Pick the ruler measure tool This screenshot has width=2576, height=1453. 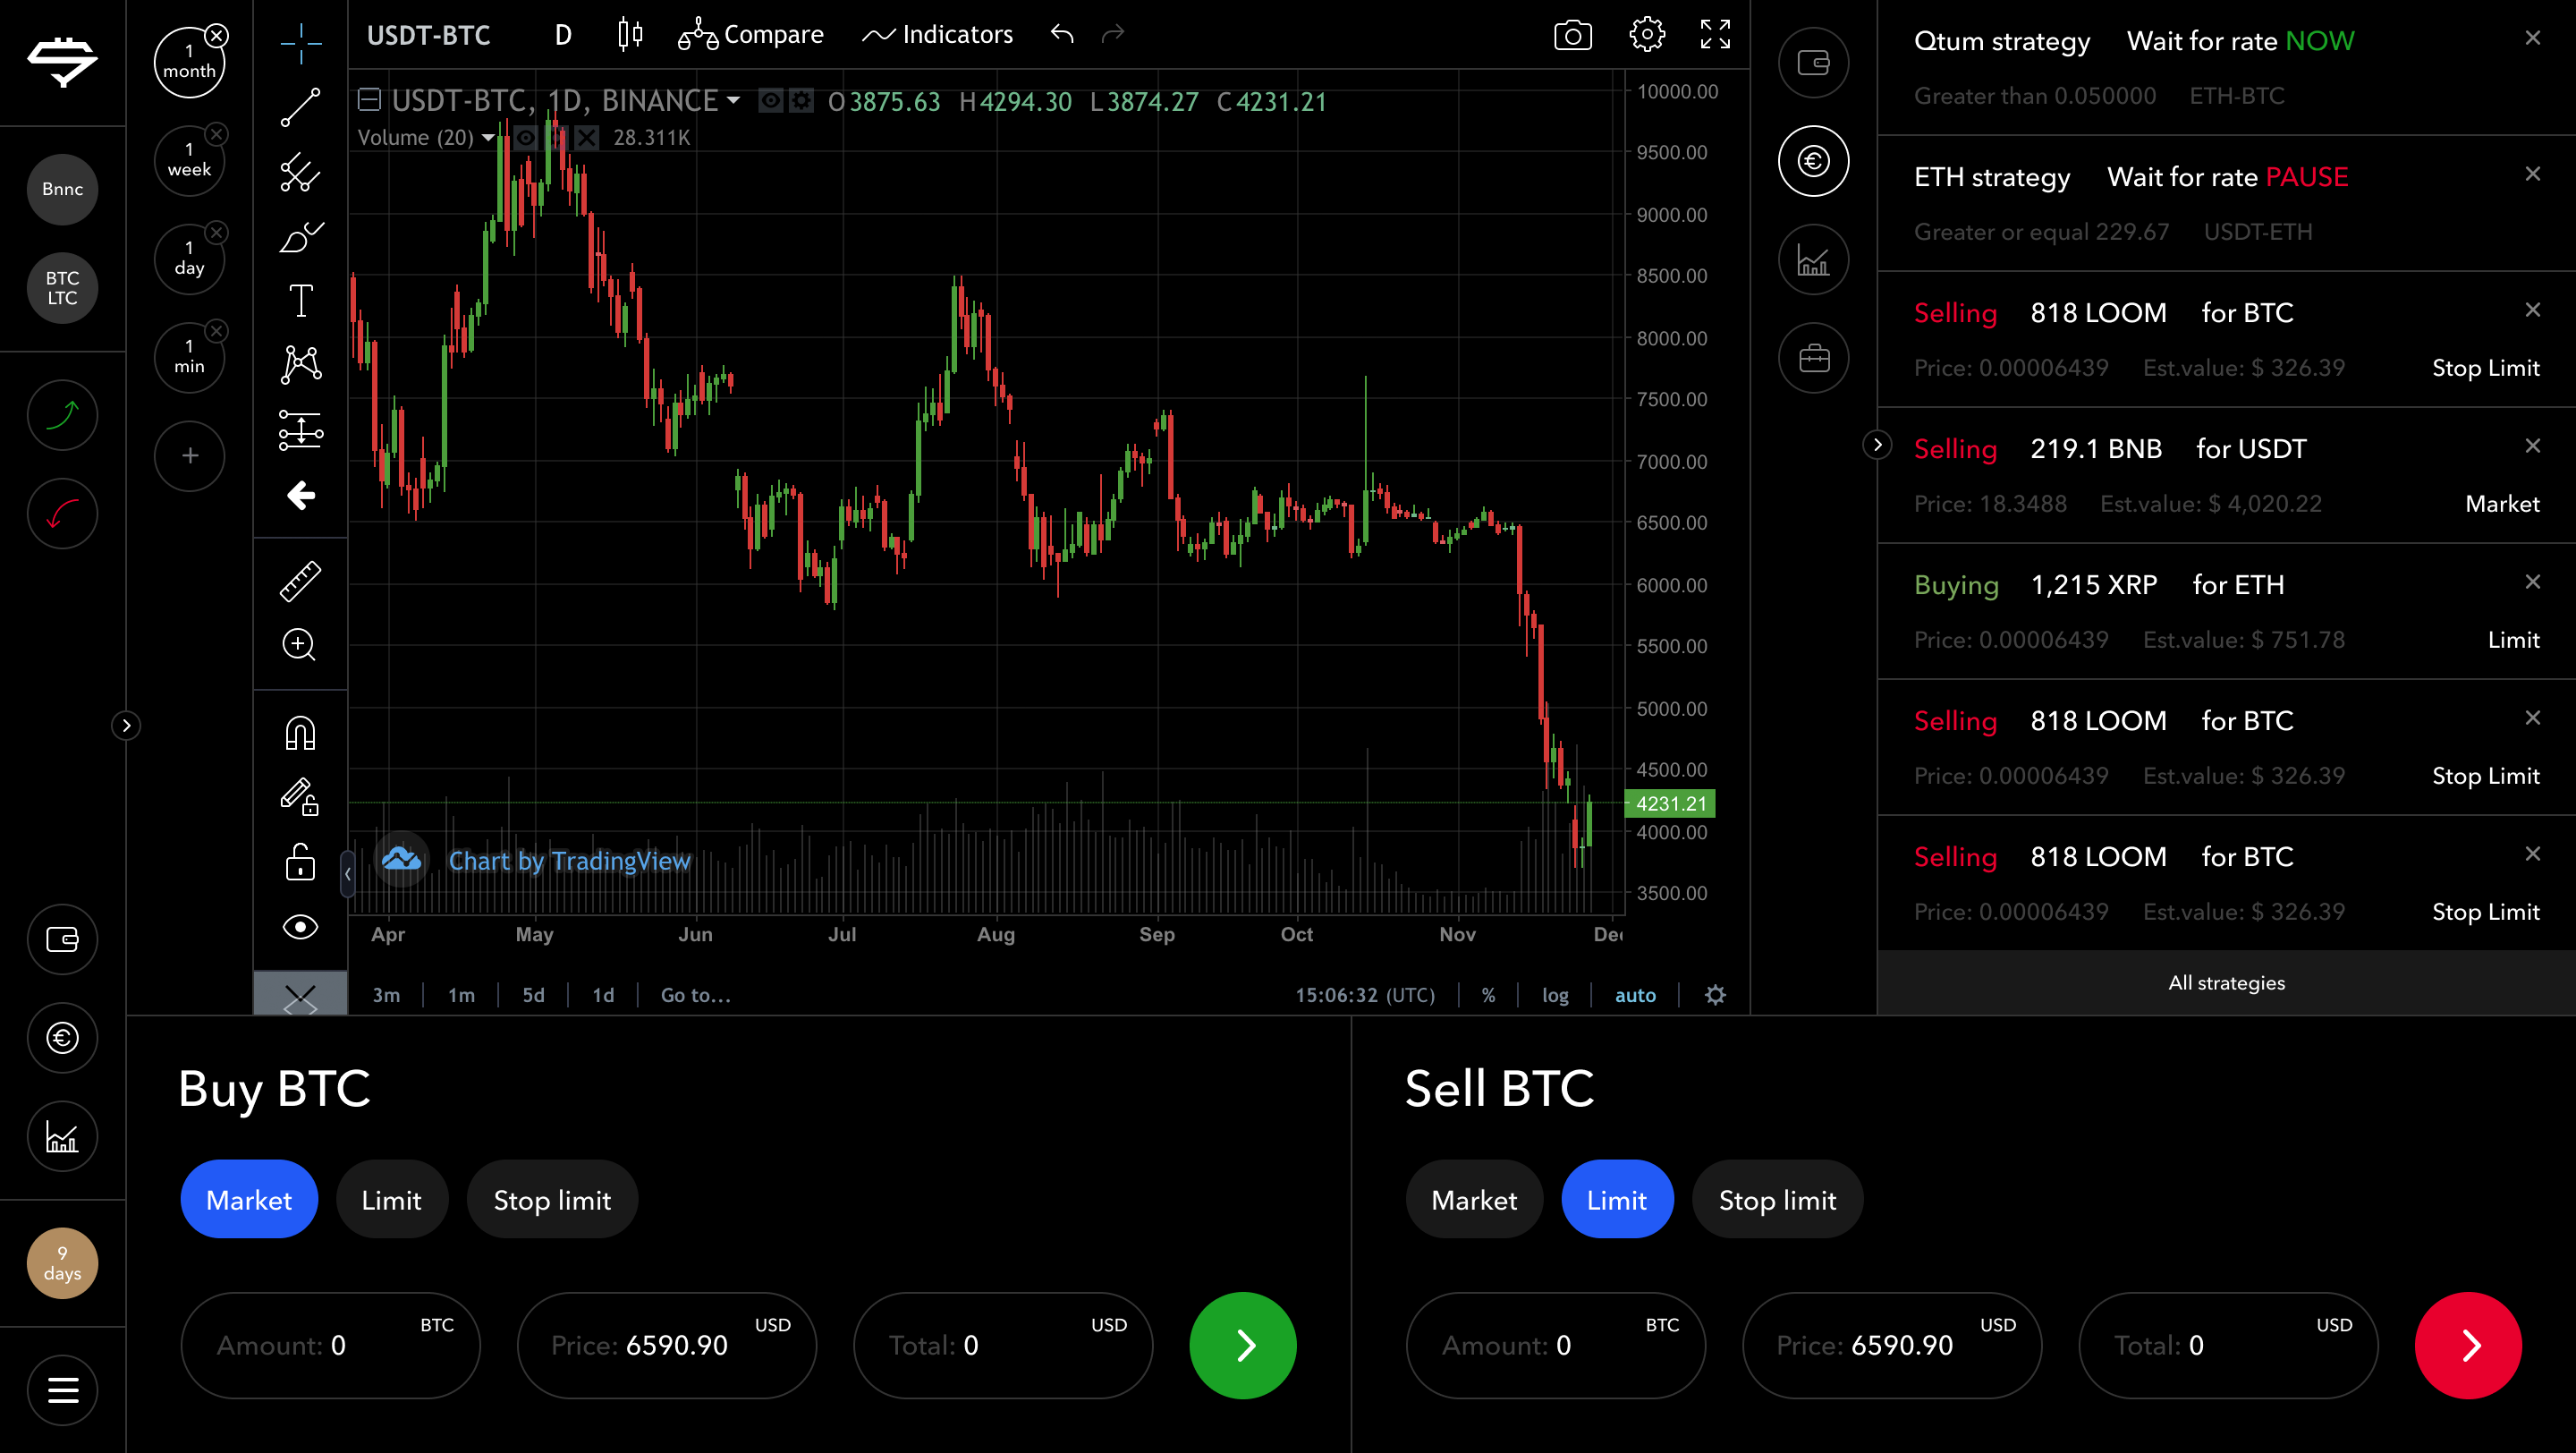click(x=300, y=581)
